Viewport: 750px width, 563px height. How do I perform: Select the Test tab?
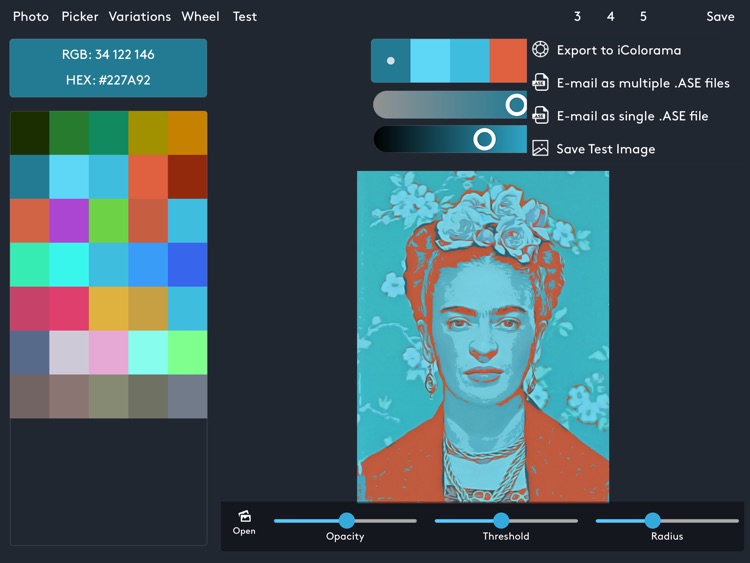pos(245,17)
